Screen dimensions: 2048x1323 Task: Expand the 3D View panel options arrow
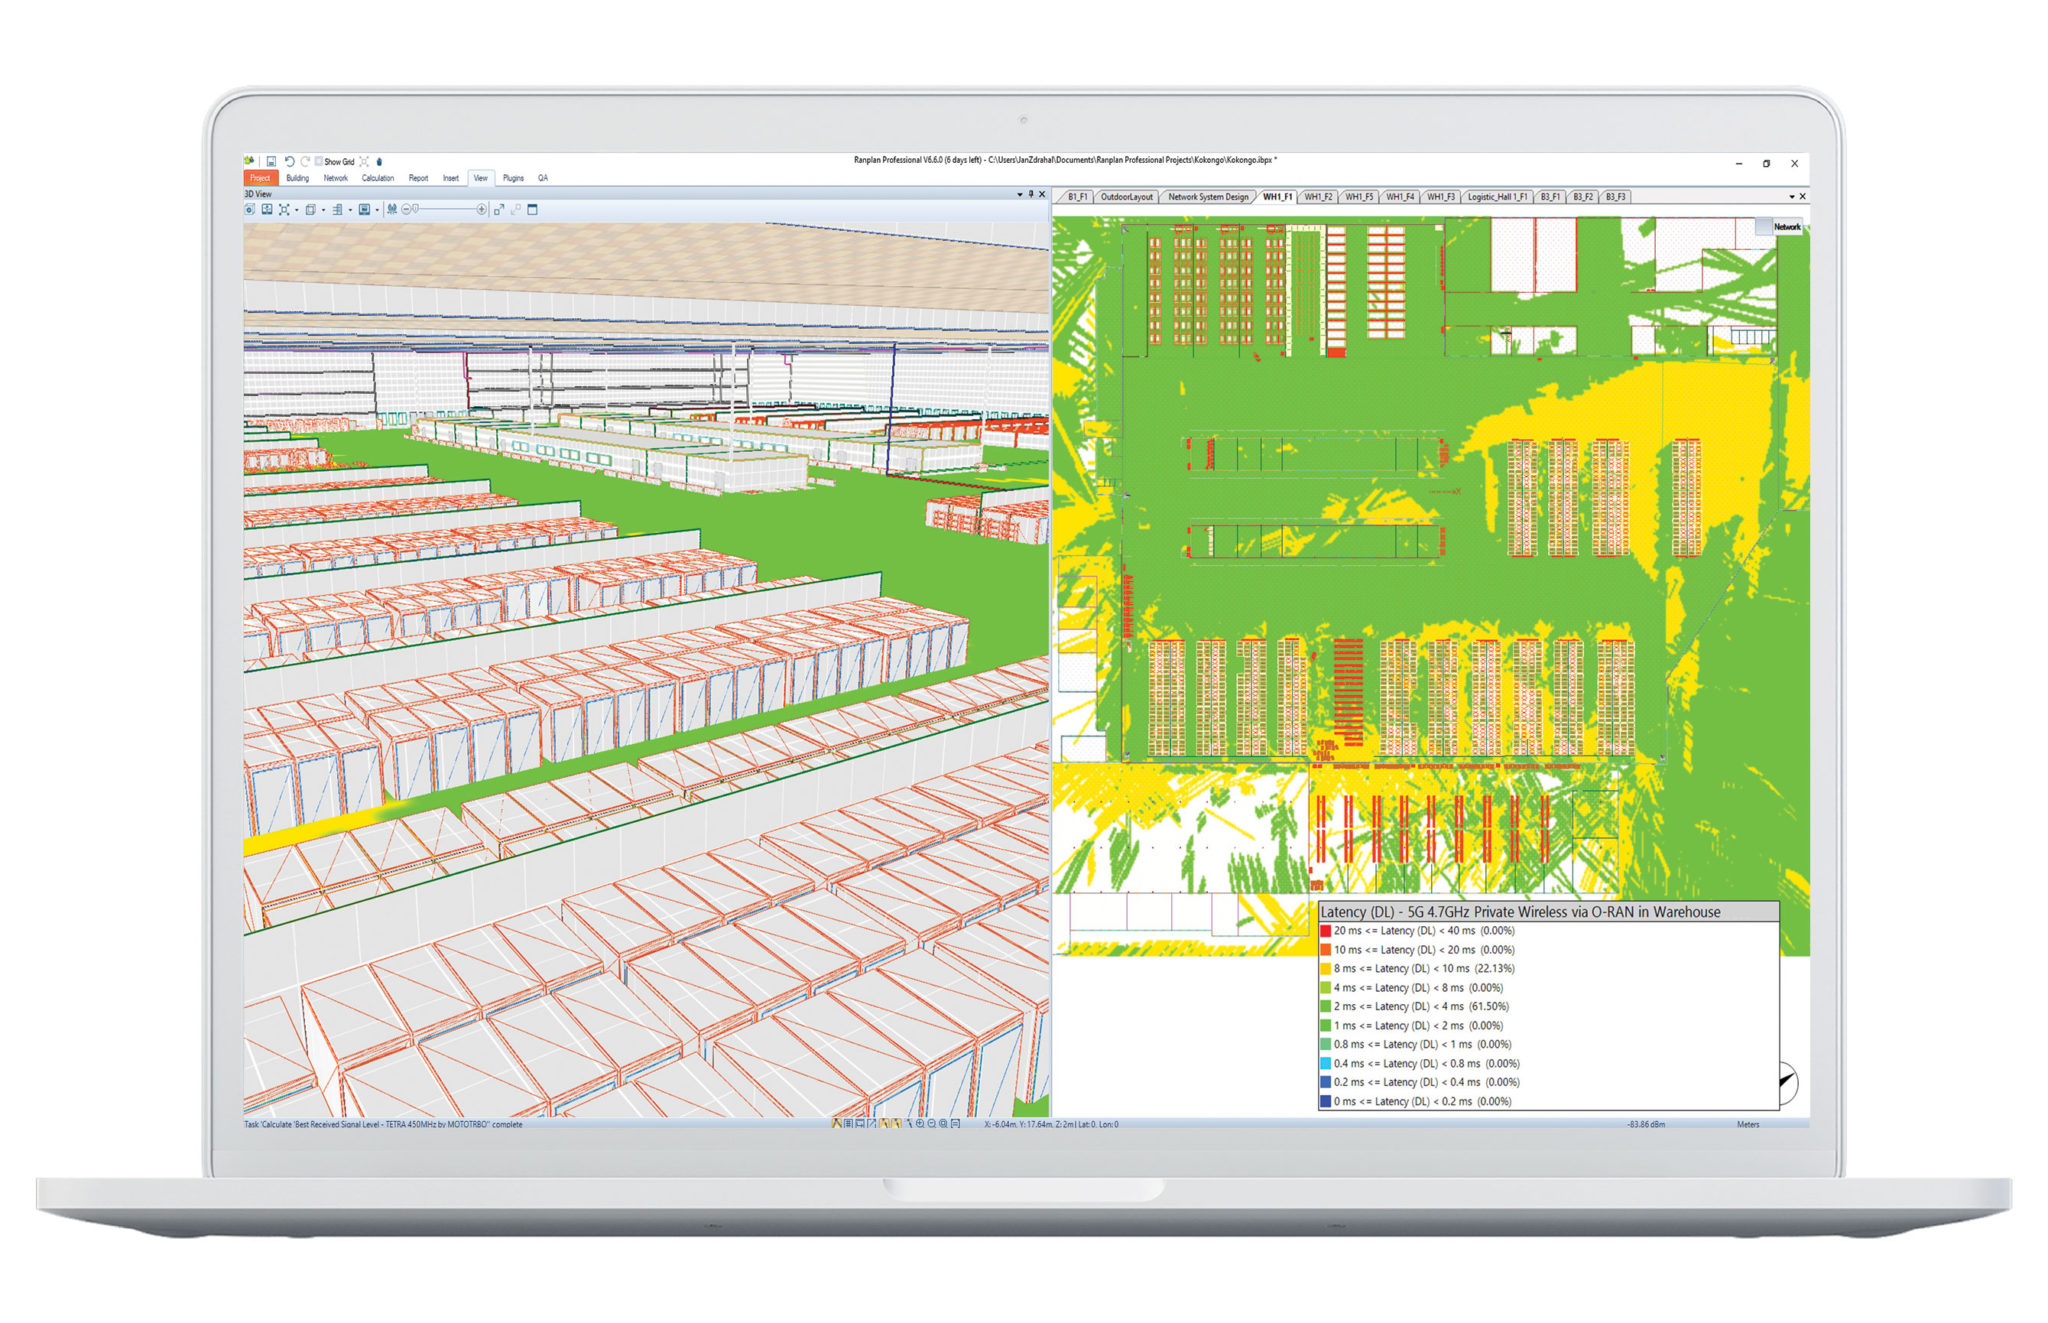pyautogui.click(x=1020, y=194)
